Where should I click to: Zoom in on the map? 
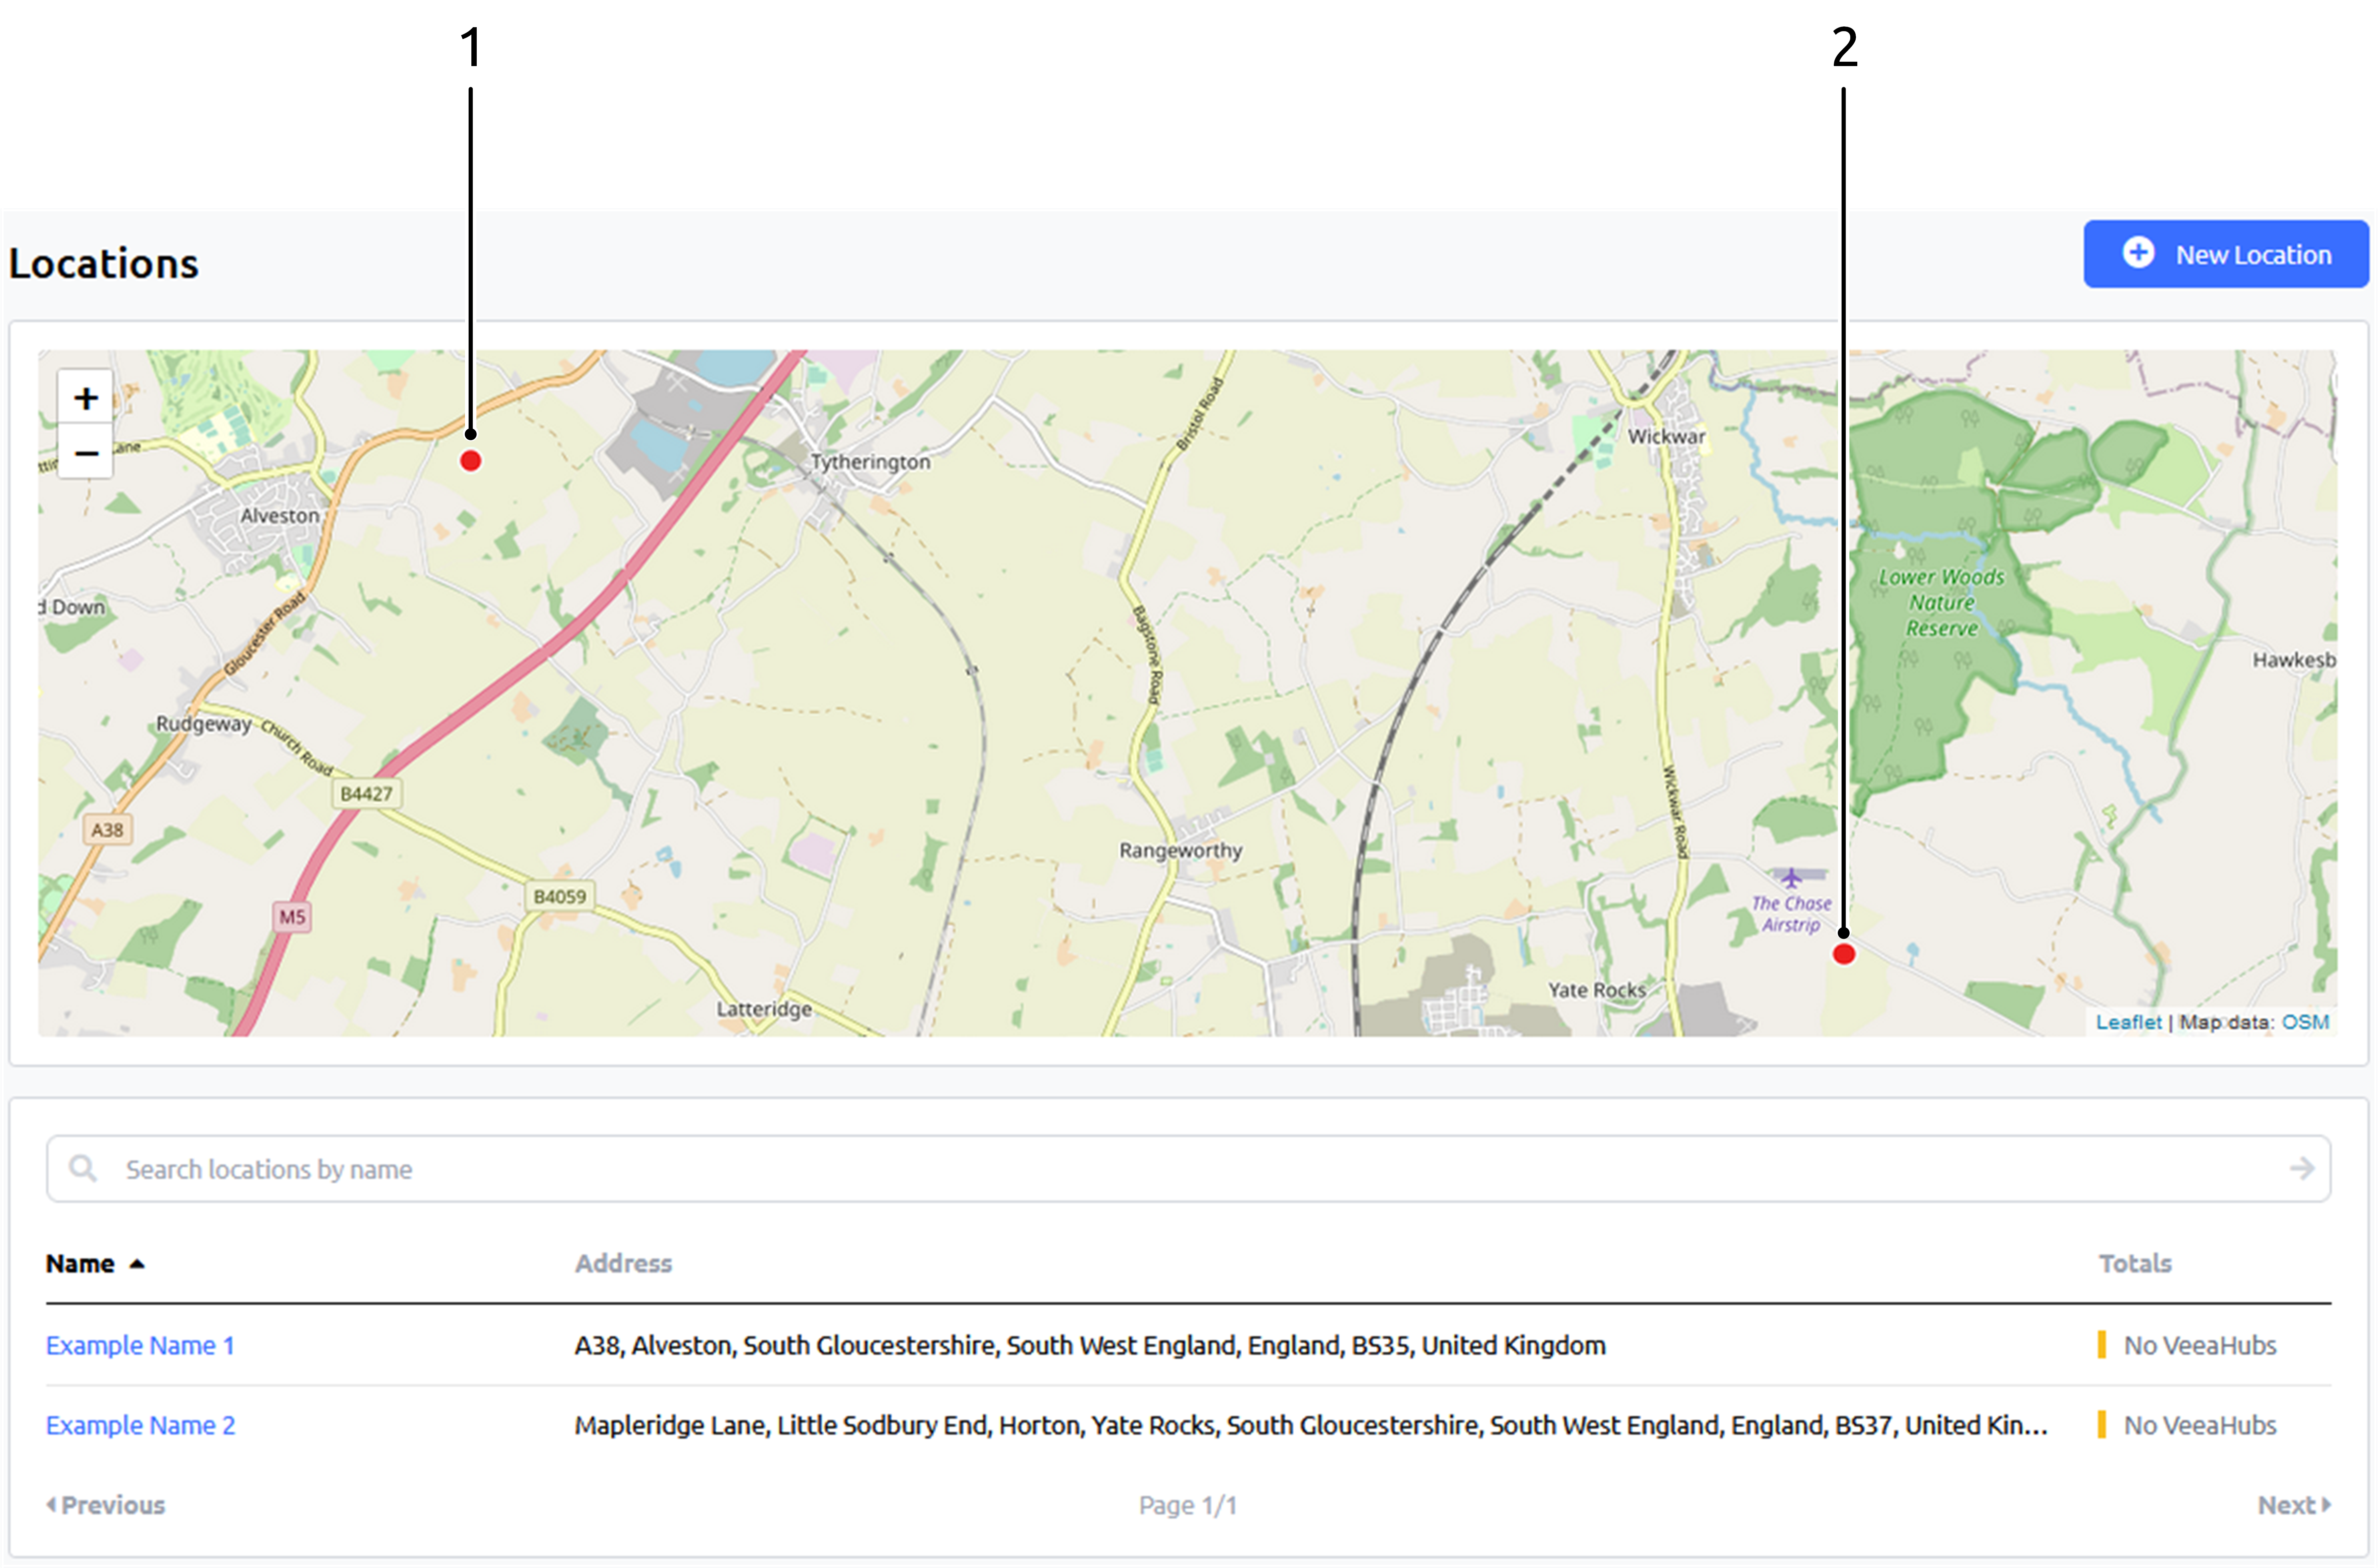pyautogui.click(x=86, y=398)
